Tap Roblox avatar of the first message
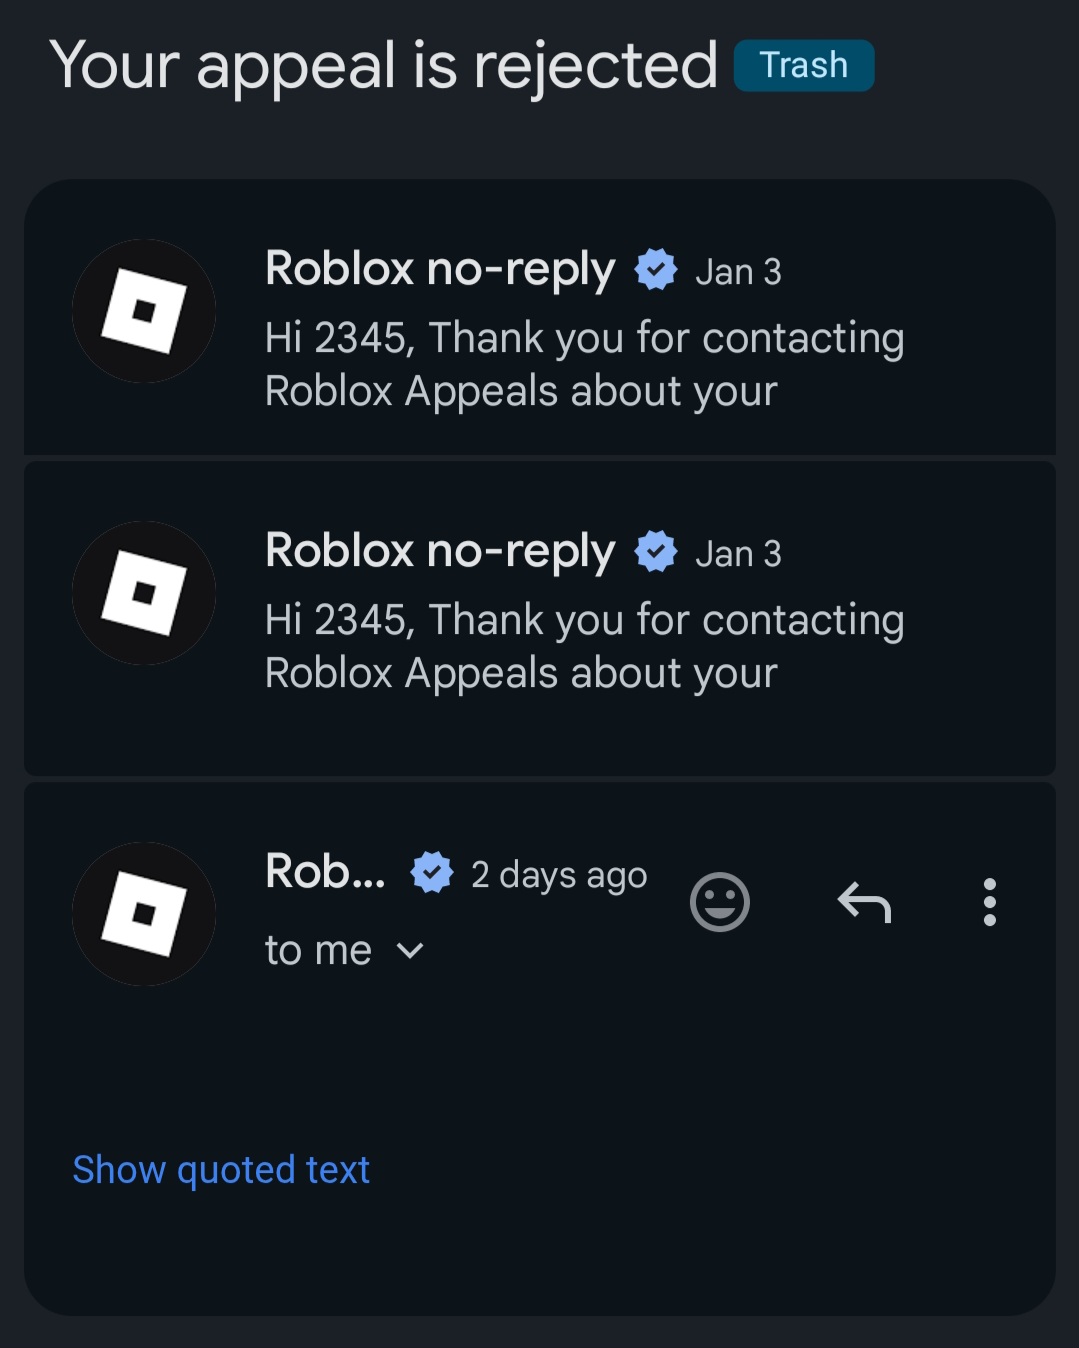 [144, 311]
